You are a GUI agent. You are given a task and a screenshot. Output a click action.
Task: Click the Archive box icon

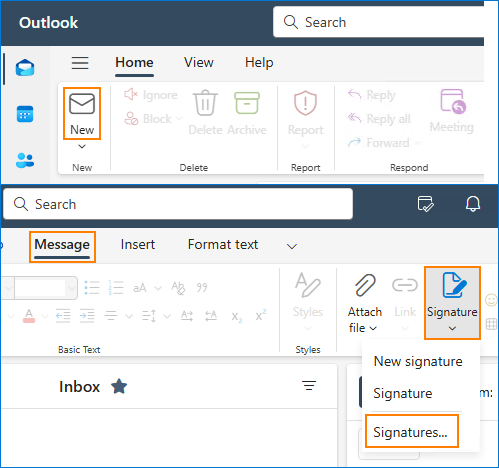[x=247, y=103]
